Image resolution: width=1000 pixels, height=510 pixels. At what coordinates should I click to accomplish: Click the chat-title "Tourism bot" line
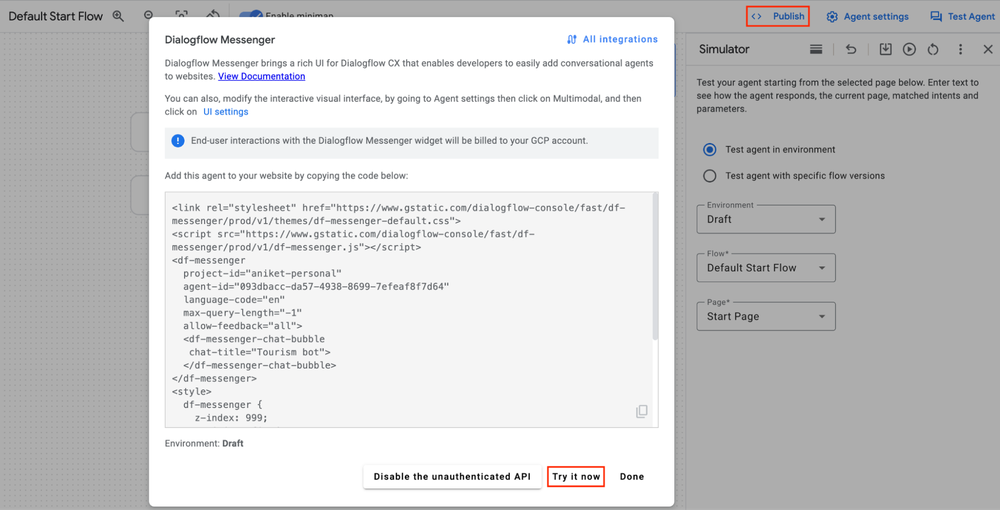coord(260,352)
